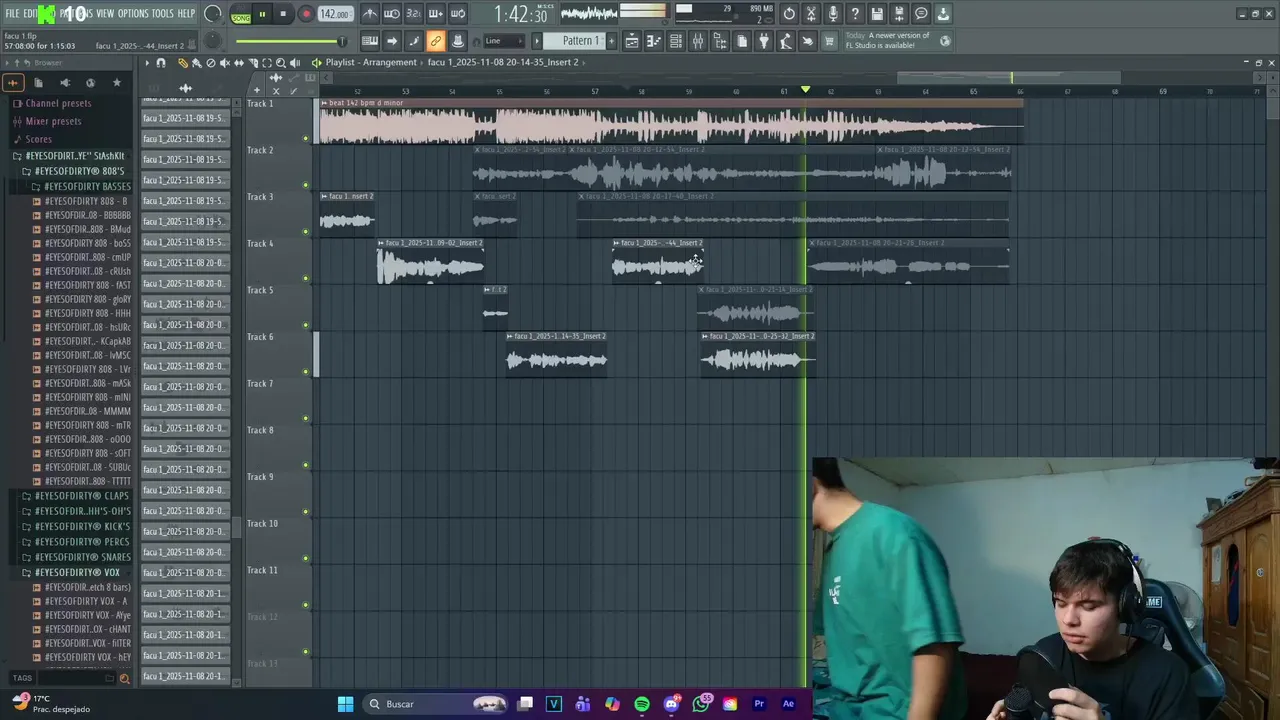Open playlist options arrow menu
Image resolution: width=1280 pixels, height=720 pixels.
(x=147, y=62)
